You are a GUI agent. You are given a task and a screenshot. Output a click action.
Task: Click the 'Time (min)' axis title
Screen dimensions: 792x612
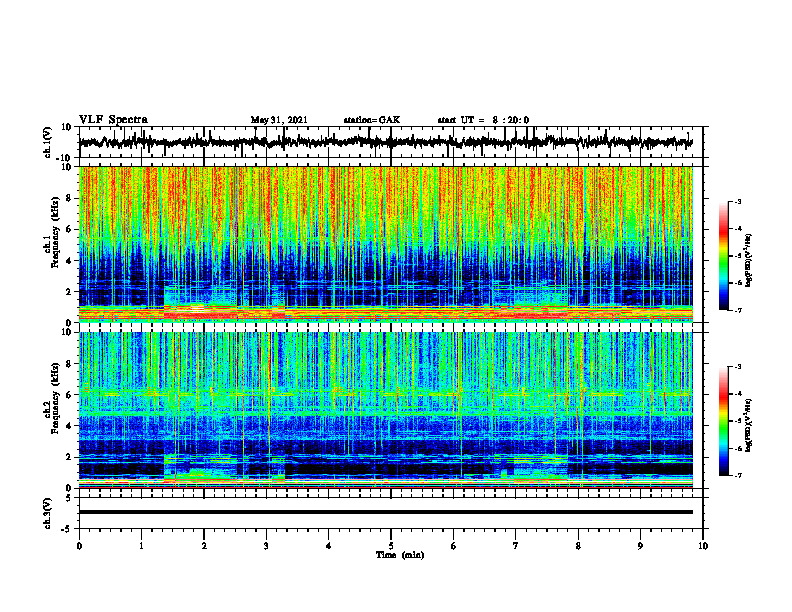pos(400,555)
